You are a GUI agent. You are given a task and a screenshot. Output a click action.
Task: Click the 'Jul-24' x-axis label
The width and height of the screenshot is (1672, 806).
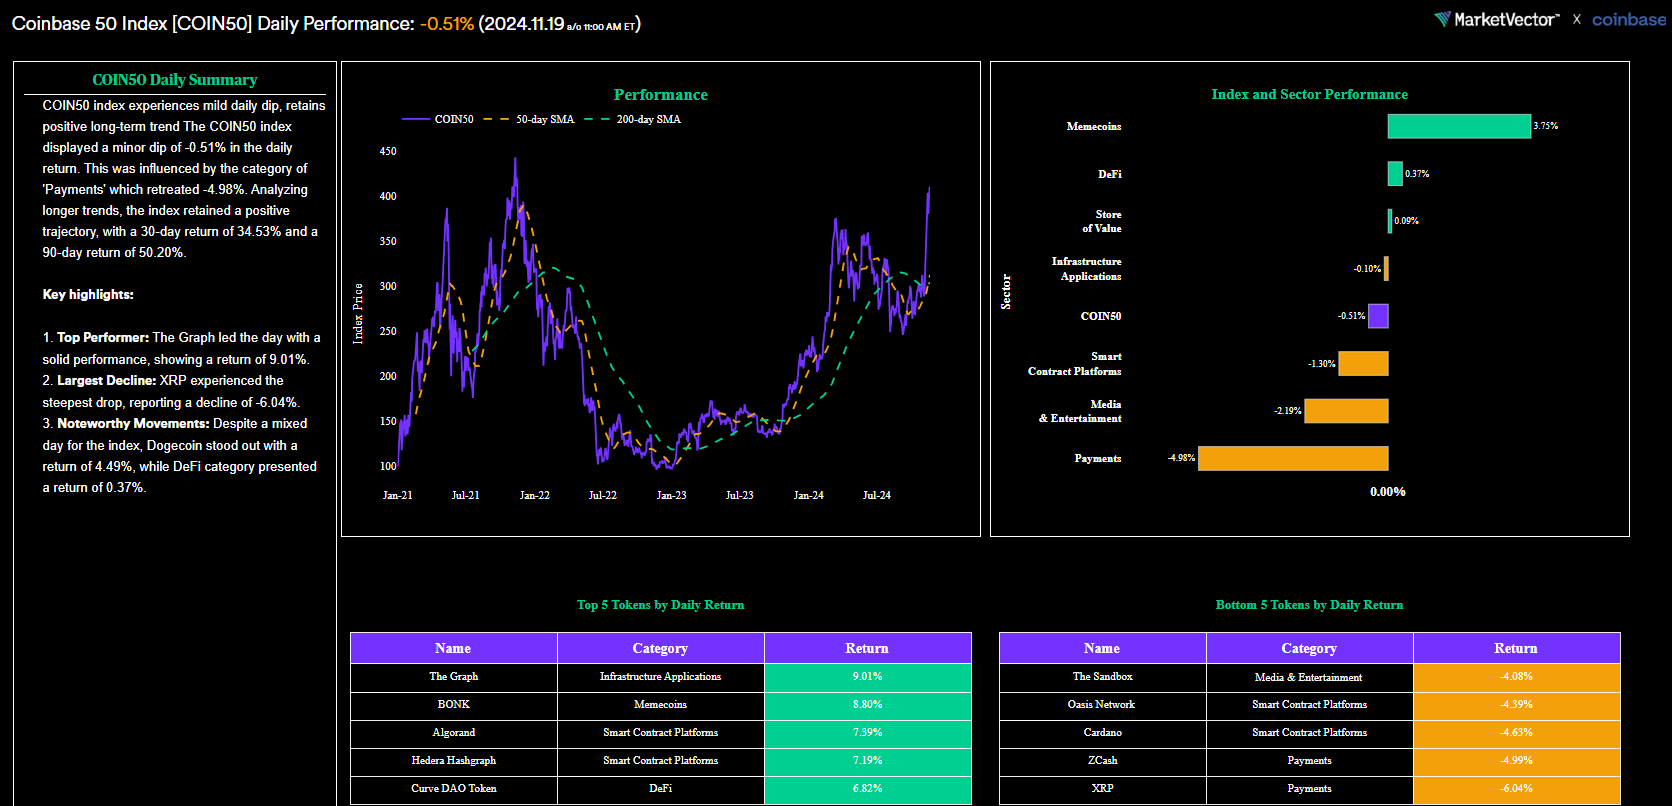click(877, 495)
